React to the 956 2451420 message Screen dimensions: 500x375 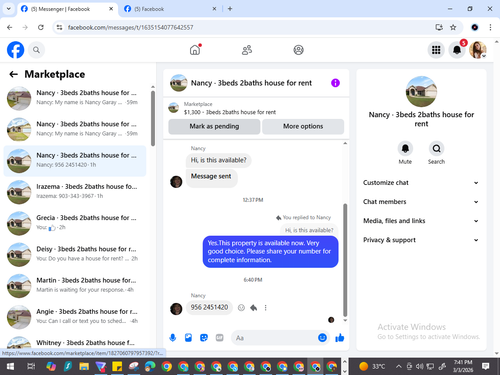(241, 308)
